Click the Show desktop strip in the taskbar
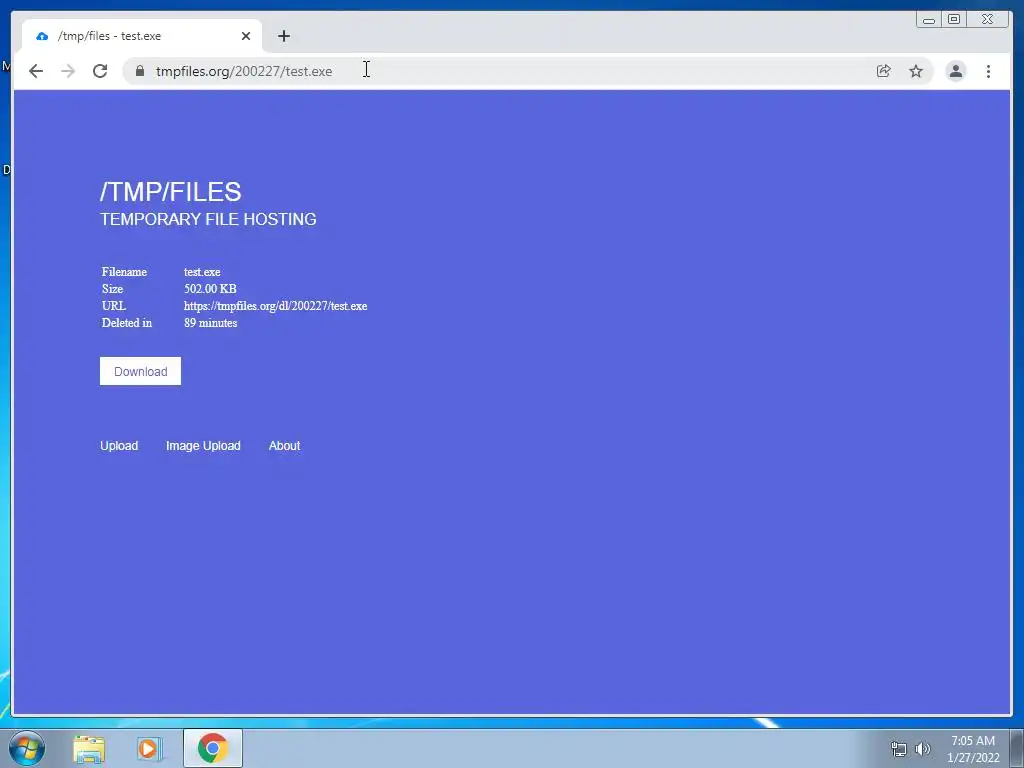This screenshot has width=1024, height=768. [1017, 748]
